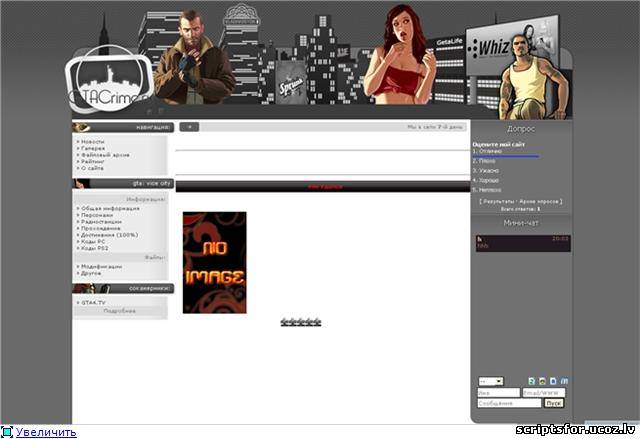
Task: Open Общая информация link
Action: pos(110,208)
